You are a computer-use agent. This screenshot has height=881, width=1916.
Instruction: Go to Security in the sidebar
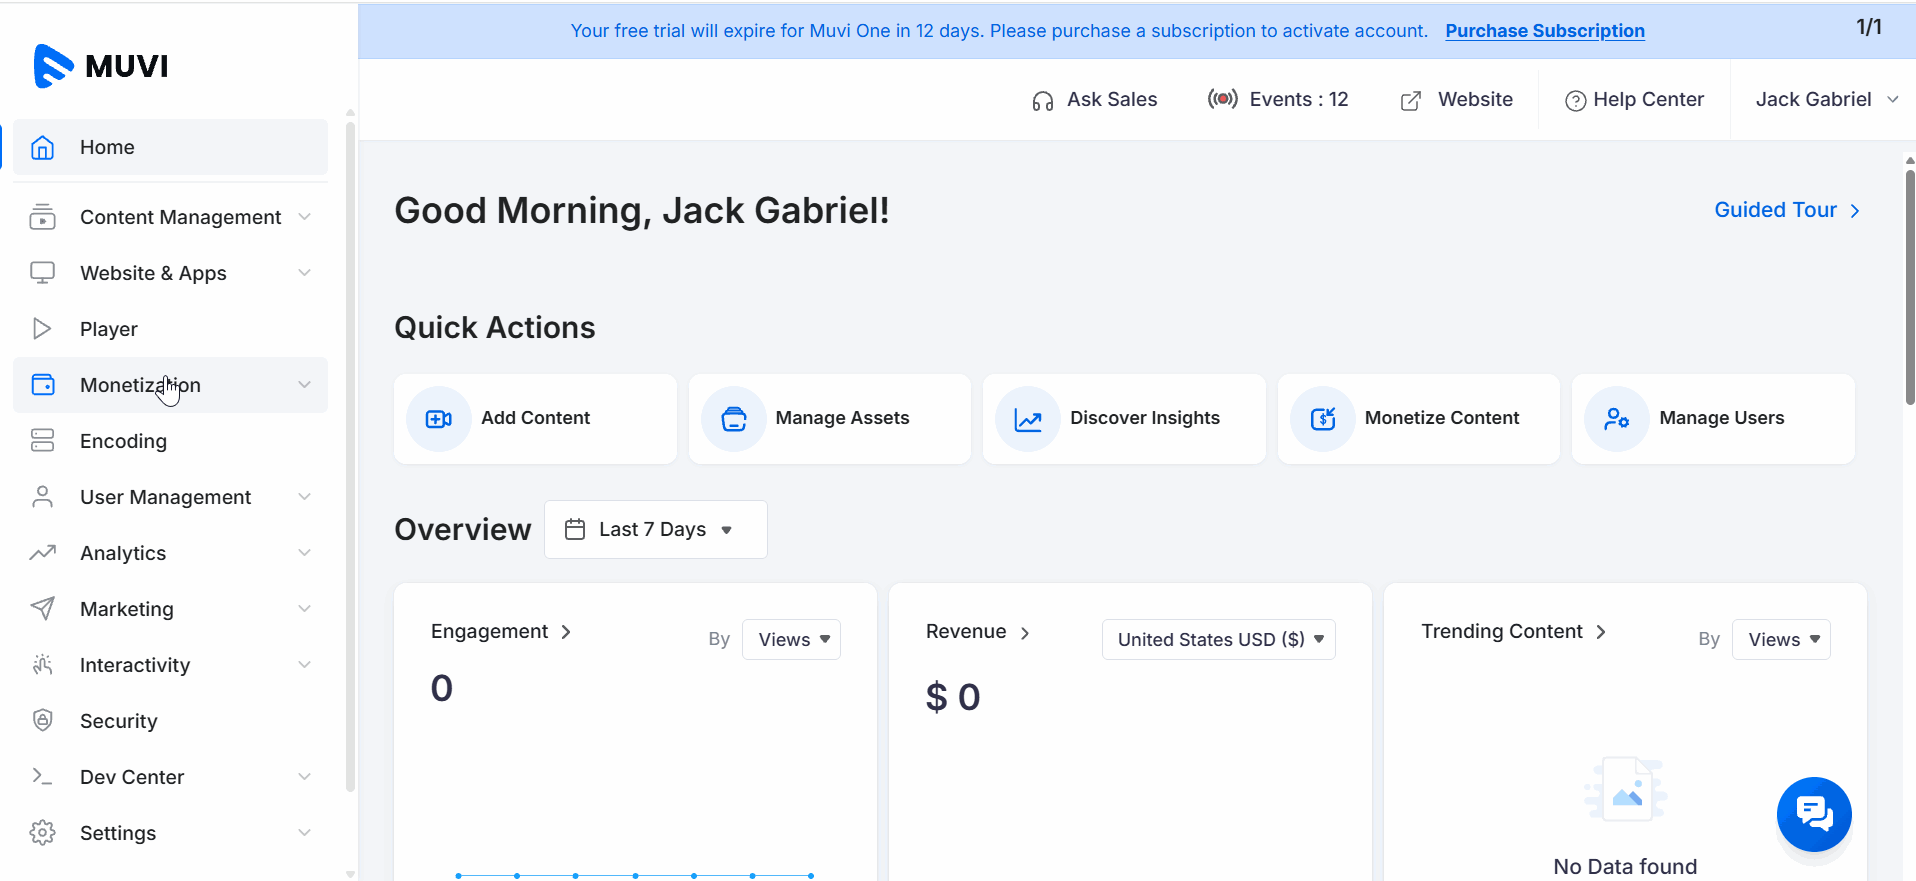point(118,721)
